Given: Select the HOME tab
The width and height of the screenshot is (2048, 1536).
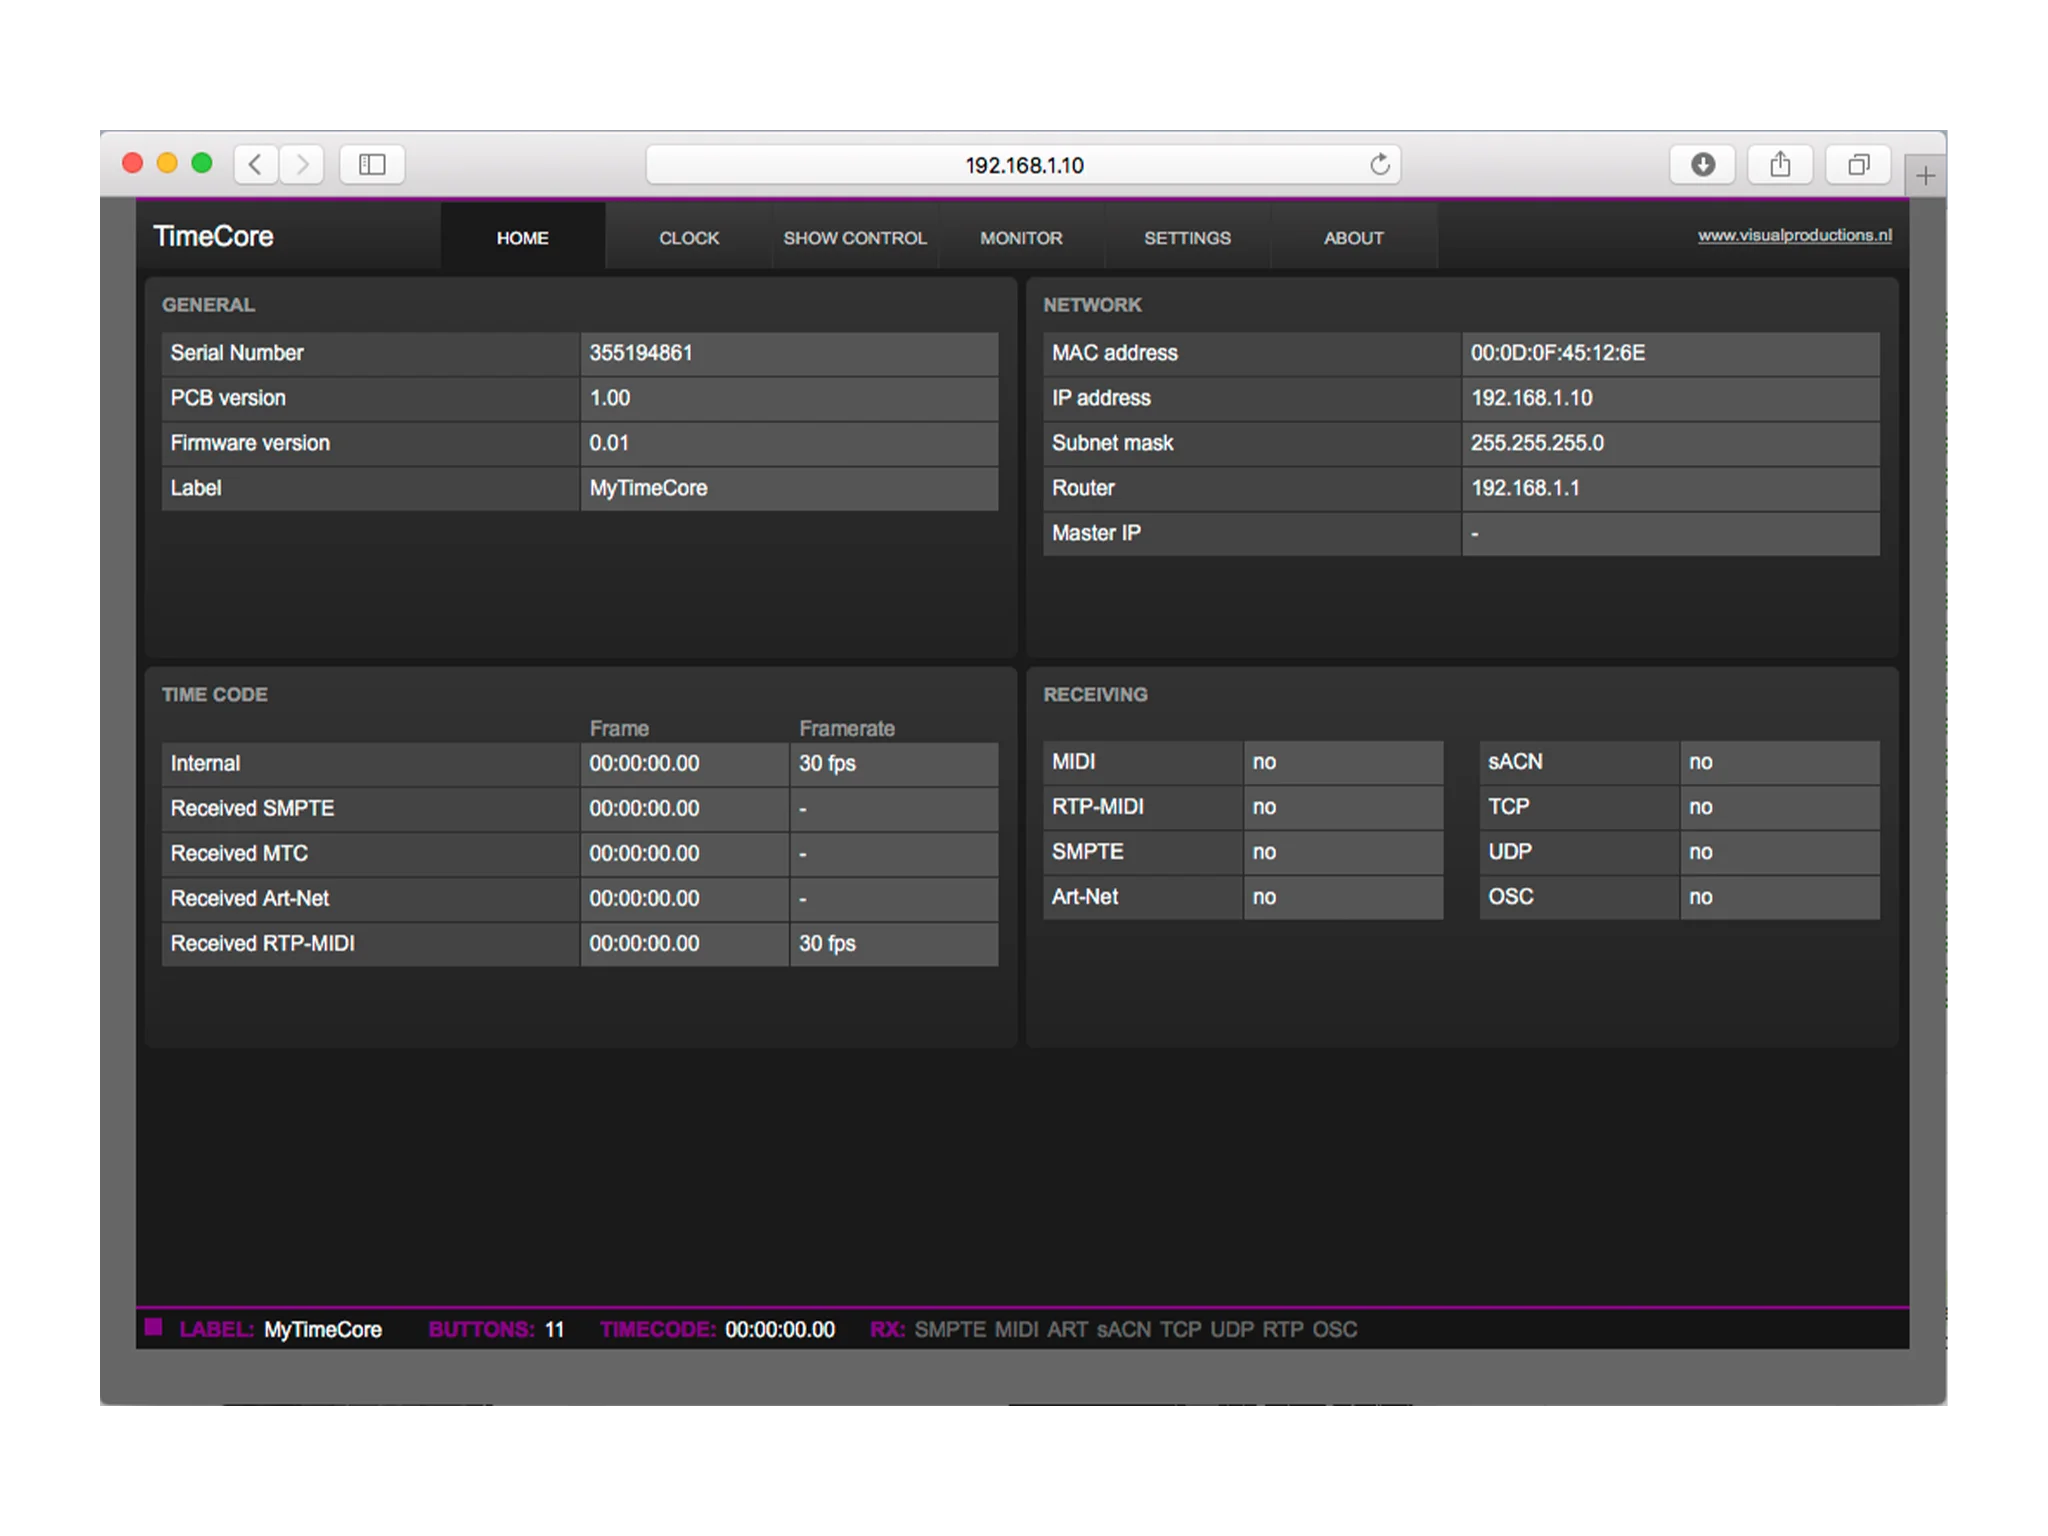Looking at the screenshot, I should pos(522,238).
